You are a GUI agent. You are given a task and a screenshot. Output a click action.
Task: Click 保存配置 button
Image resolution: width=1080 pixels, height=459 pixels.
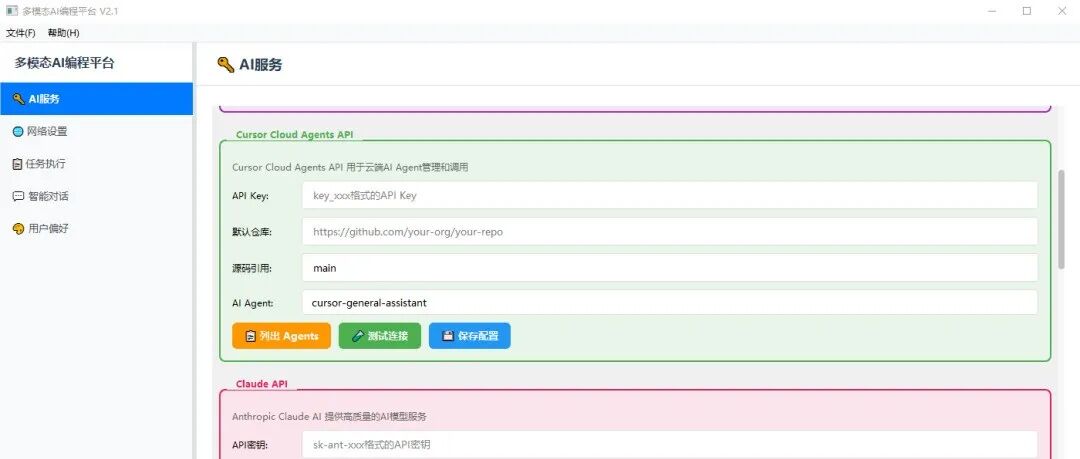pyautogui.click(x=470, y=336)
